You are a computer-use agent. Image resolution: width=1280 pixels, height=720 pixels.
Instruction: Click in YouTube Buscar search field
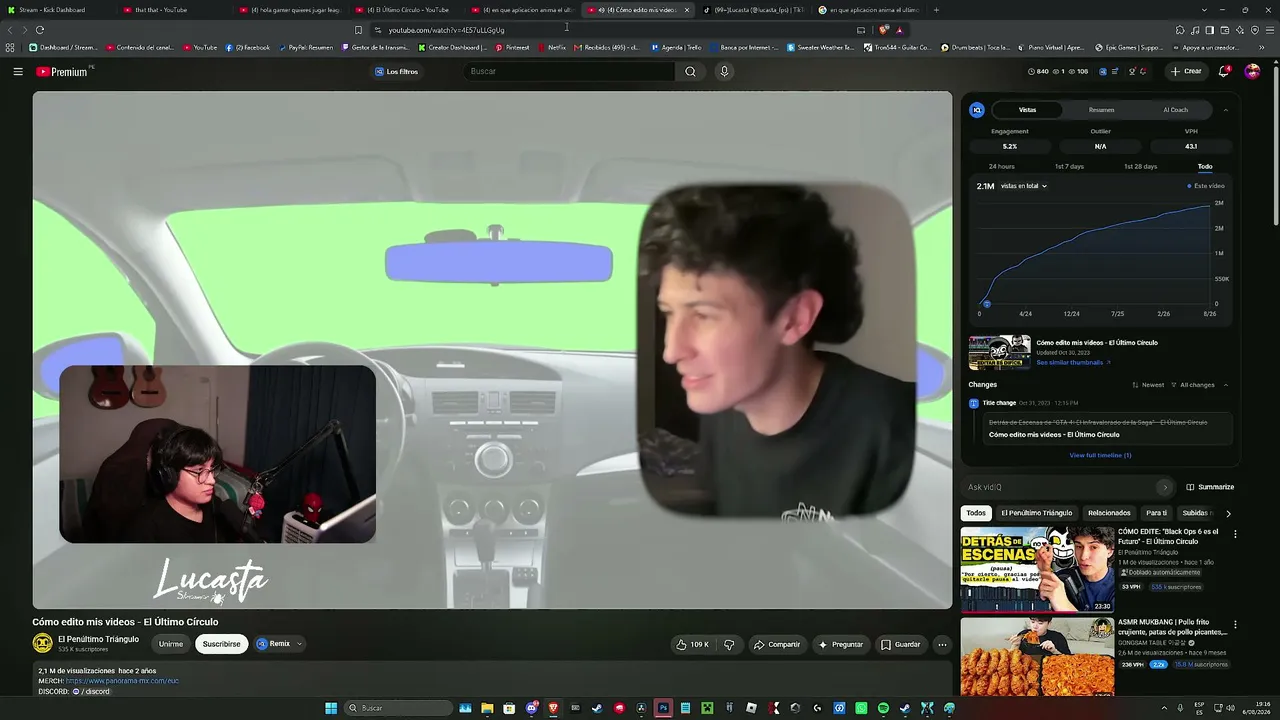coord(570,72)
